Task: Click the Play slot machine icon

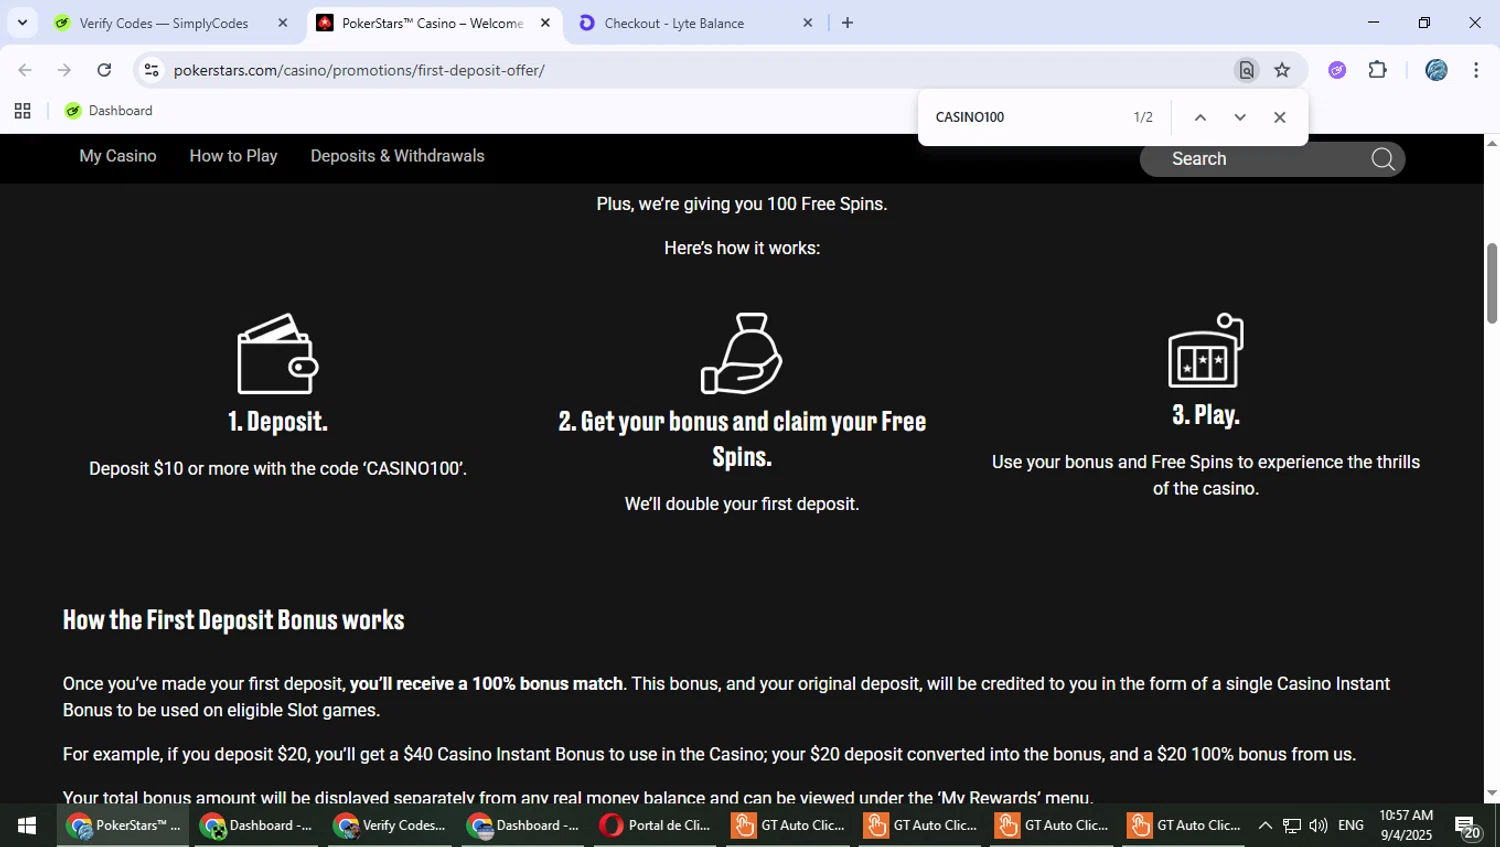Action: (1206, 350)
